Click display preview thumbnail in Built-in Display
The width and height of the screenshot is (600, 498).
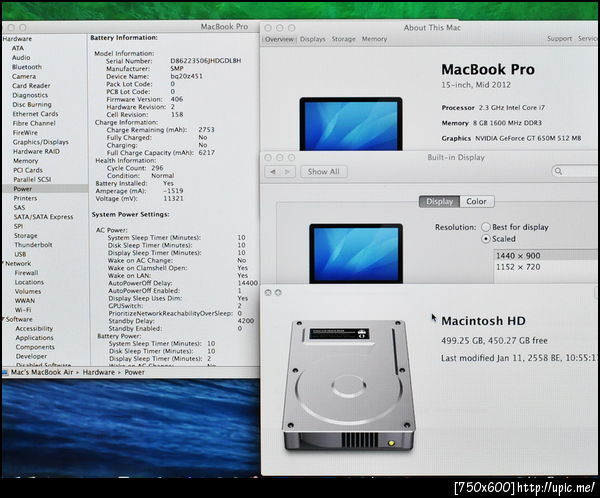click(x=356, y=253)
